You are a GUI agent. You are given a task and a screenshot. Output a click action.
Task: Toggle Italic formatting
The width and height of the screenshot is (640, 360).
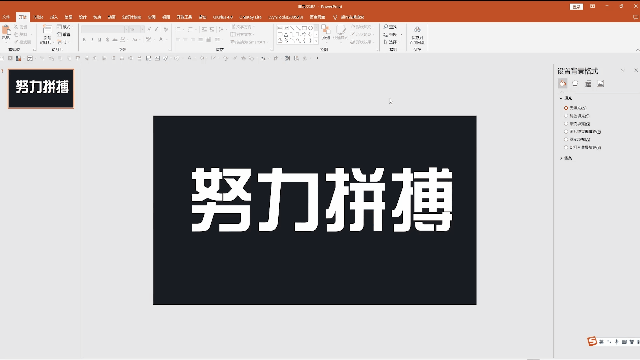tap(92, 40)
